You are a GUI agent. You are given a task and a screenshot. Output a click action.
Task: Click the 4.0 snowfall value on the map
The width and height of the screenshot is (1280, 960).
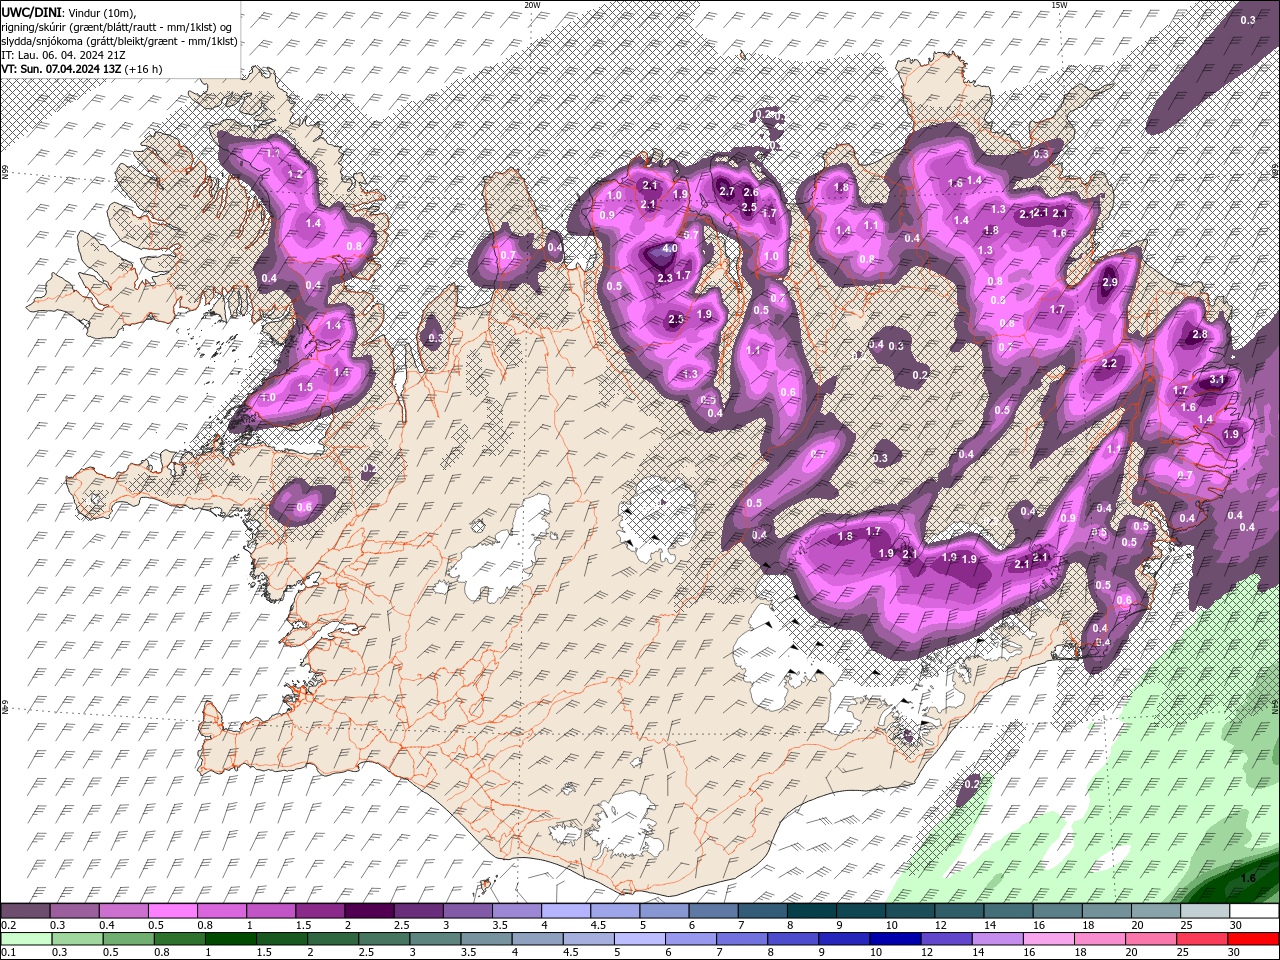(x=670, y=249)
